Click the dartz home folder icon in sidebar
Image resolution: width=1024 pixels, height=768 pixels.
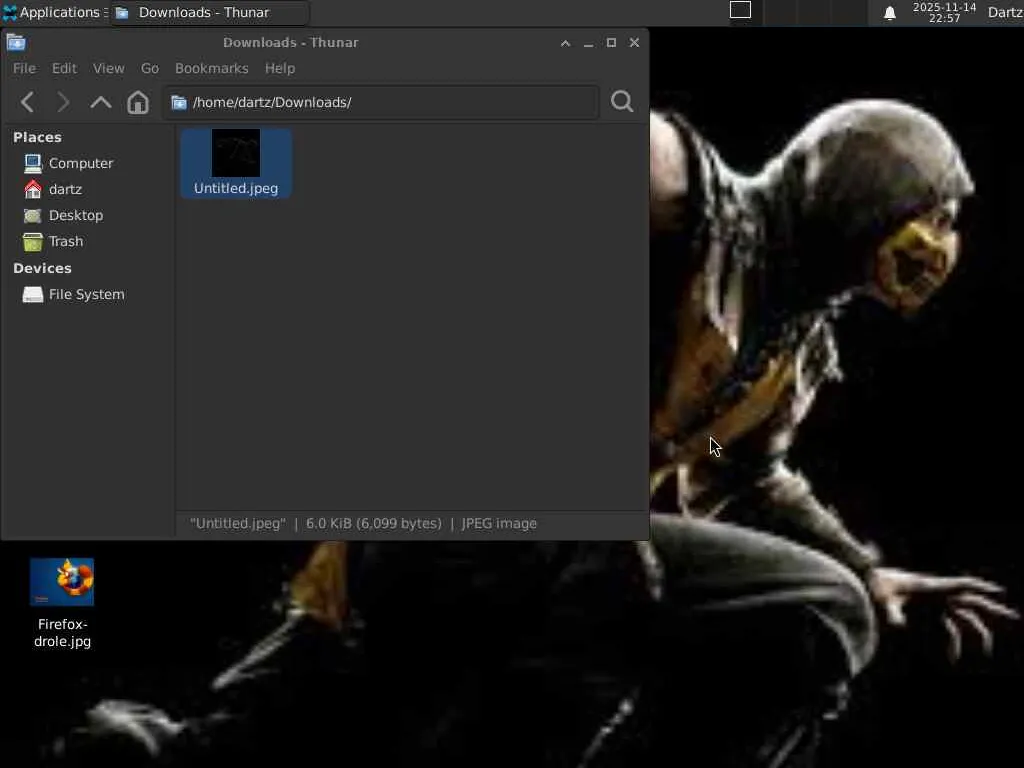click(x=33, y=189)
